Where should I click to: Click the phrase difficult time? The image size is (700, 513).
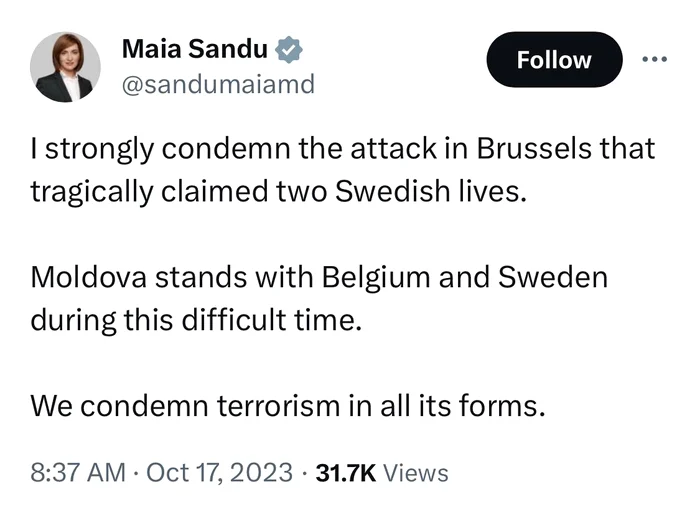(x=272, y=320)
